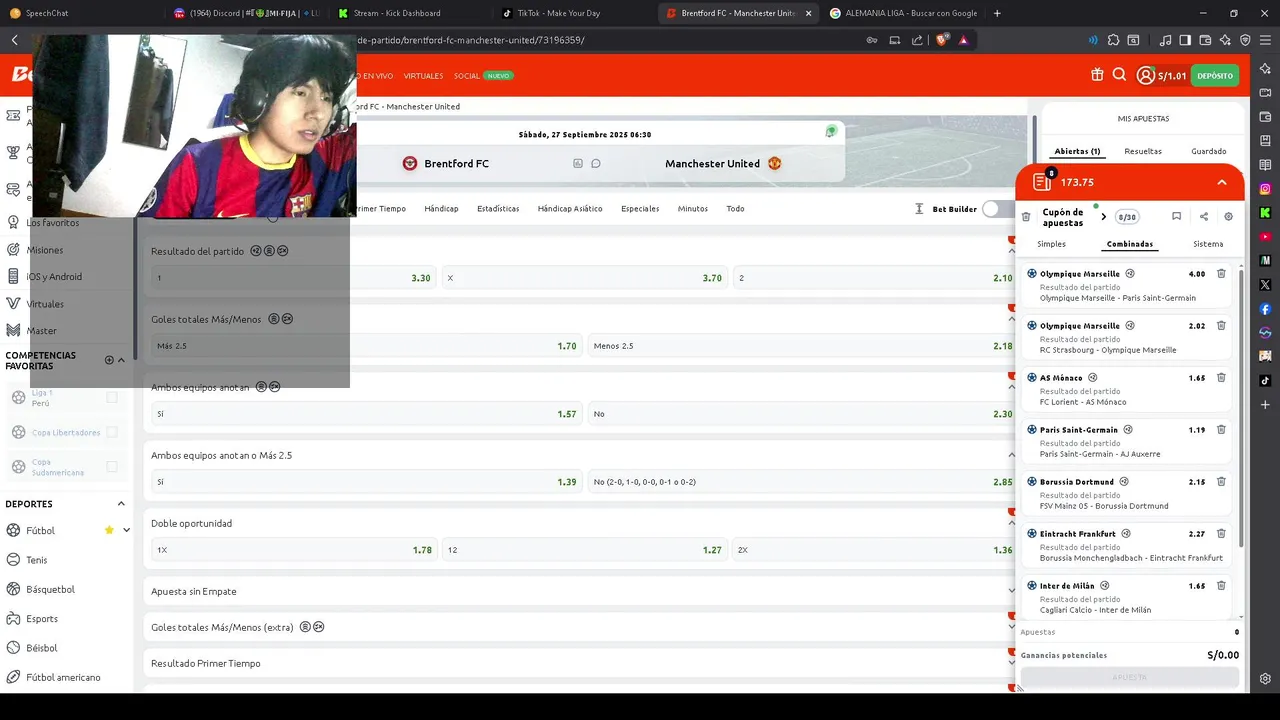Screen dimensions: 1280x720
Task: Click the green DEPÓSITO button
Action: tap(1215, 76)
